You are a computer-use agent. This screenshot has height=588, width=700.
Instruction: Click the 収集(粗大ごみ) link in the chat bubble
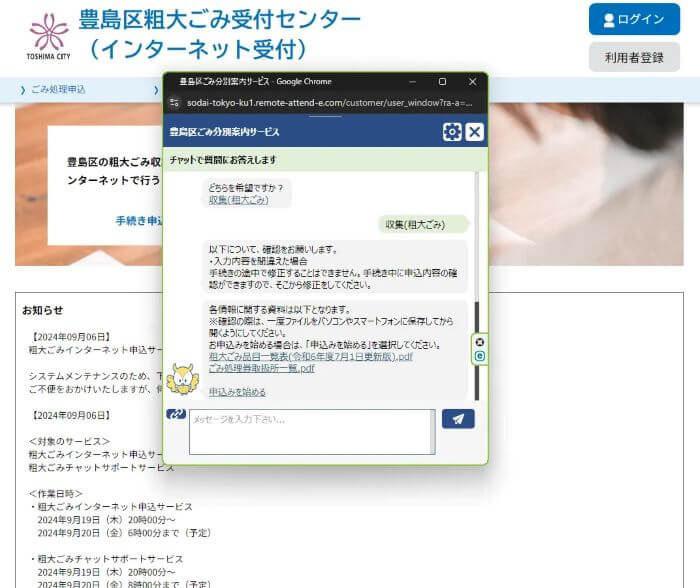(239, 200)
